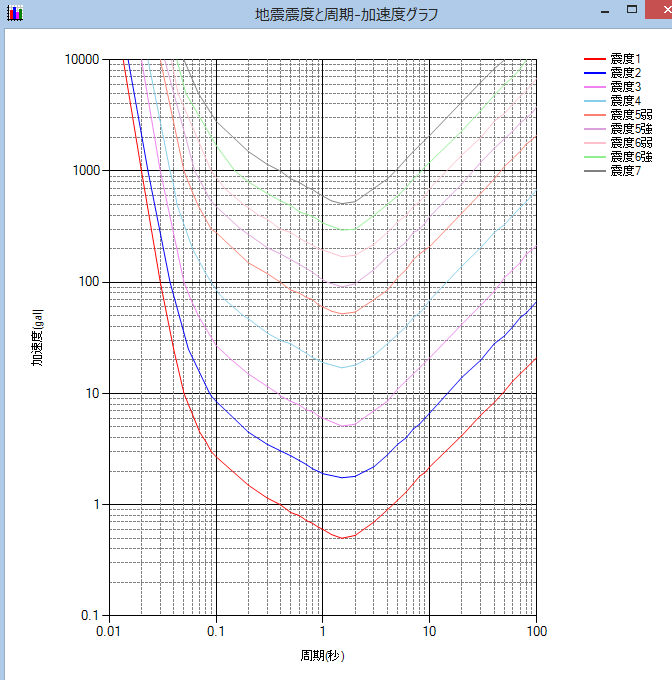Viewport: 672px width, 680px height.
Task: Click the blue 震度2 legend line
Action: (595, 74)
